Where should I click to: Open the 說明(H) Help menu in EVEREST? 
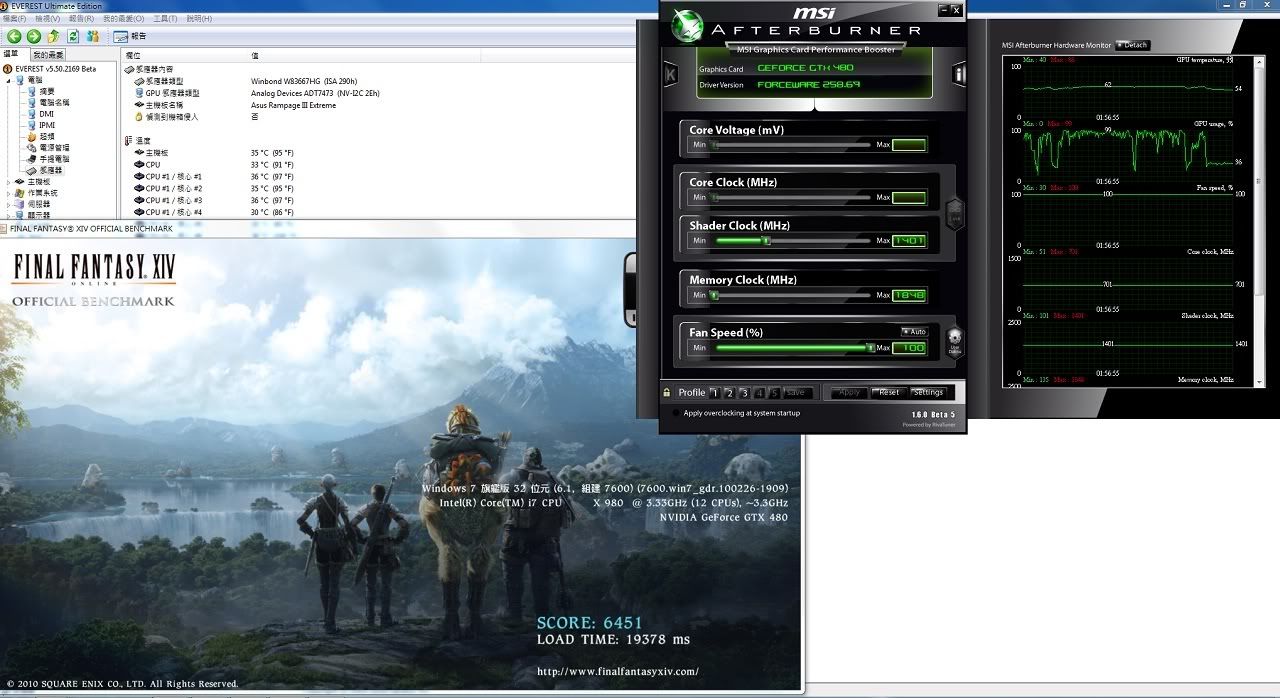pos(200,18)
